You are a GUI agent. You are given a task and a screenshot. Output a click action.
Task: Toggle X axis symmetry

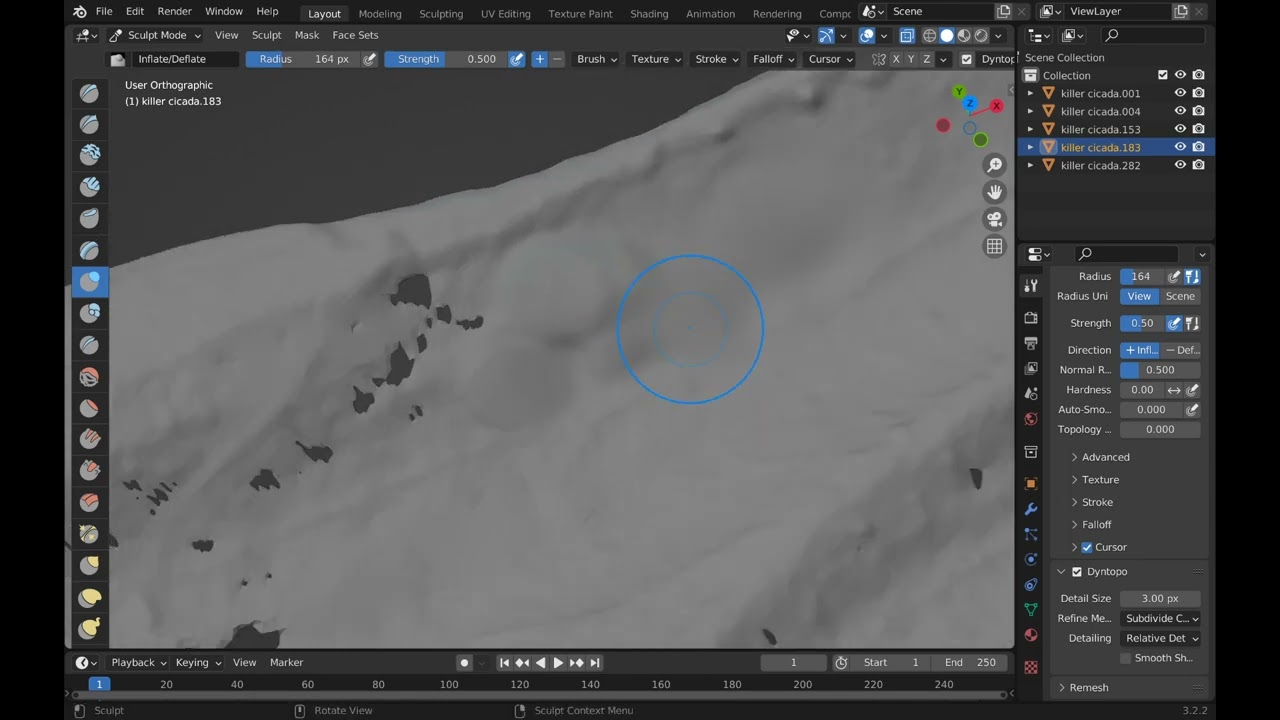pos(896,59)
